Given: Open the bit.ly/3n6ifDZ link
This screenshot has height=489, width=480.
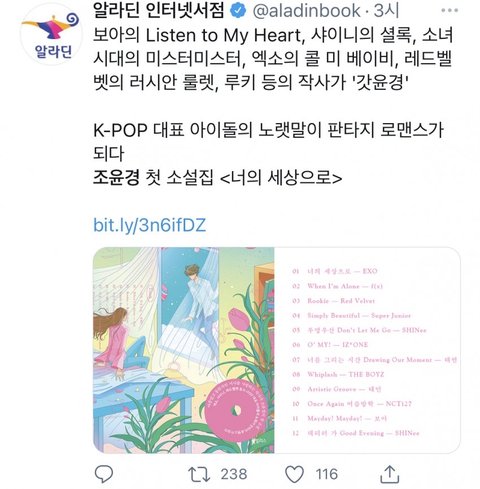Looking at the screenshot, I should 149,225.
